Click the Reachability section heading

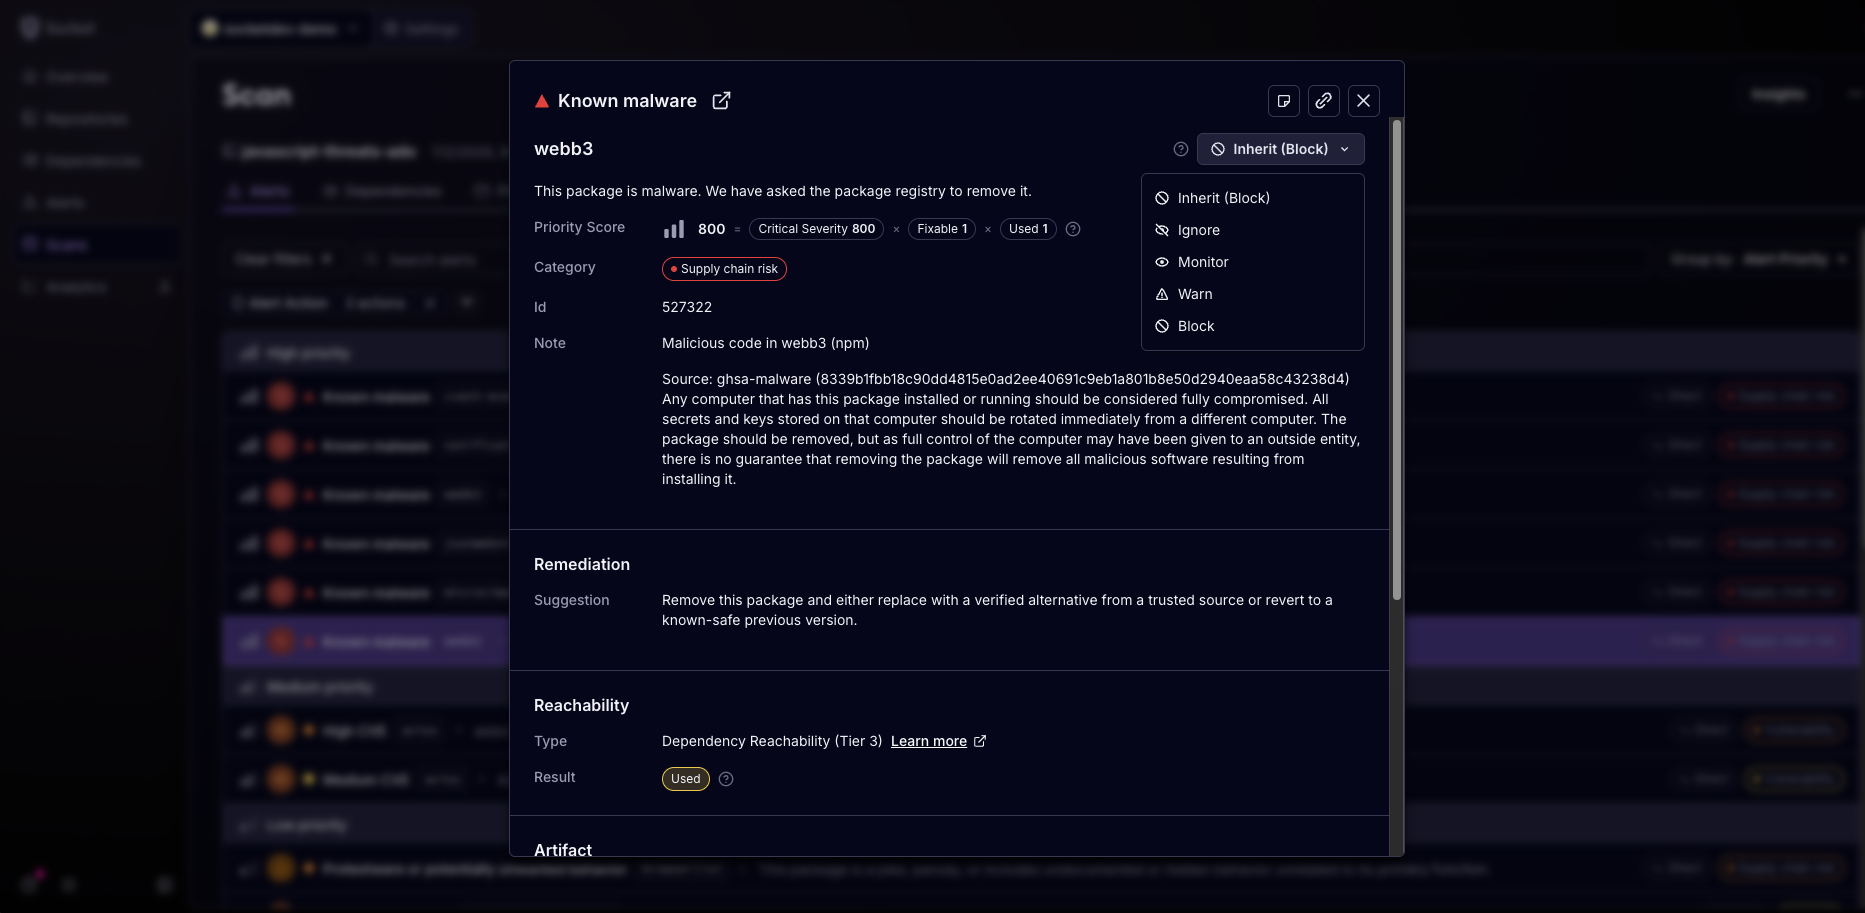pos(581,706)
